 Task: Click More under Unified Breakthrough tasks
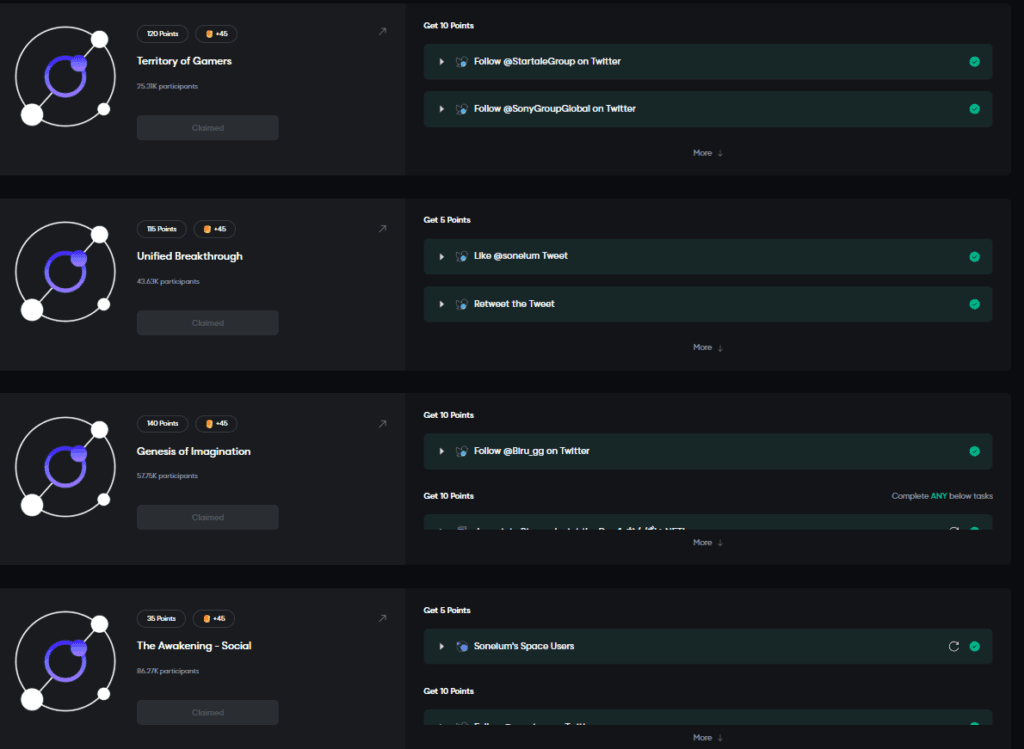707,347
